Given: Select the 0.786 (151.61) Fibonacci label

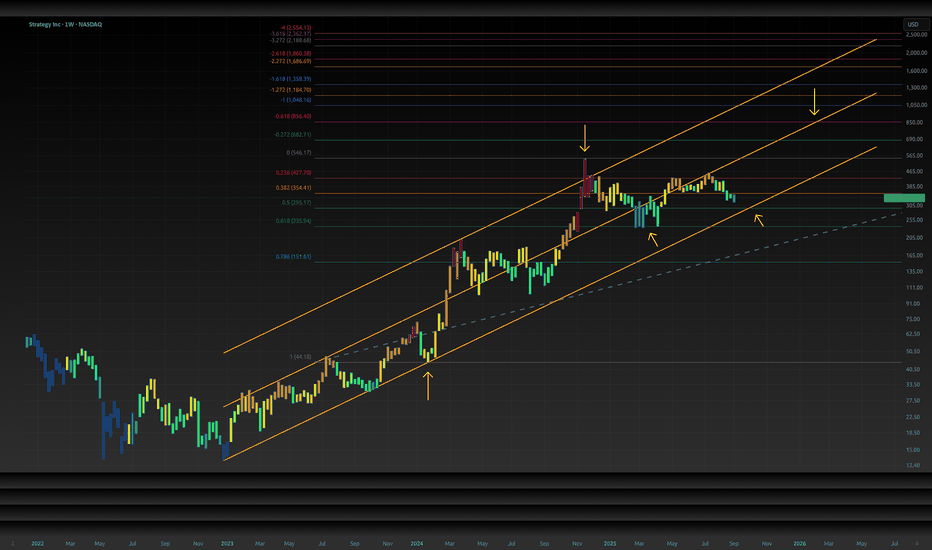Looking at the screenshot, I should tap(293, 257).
